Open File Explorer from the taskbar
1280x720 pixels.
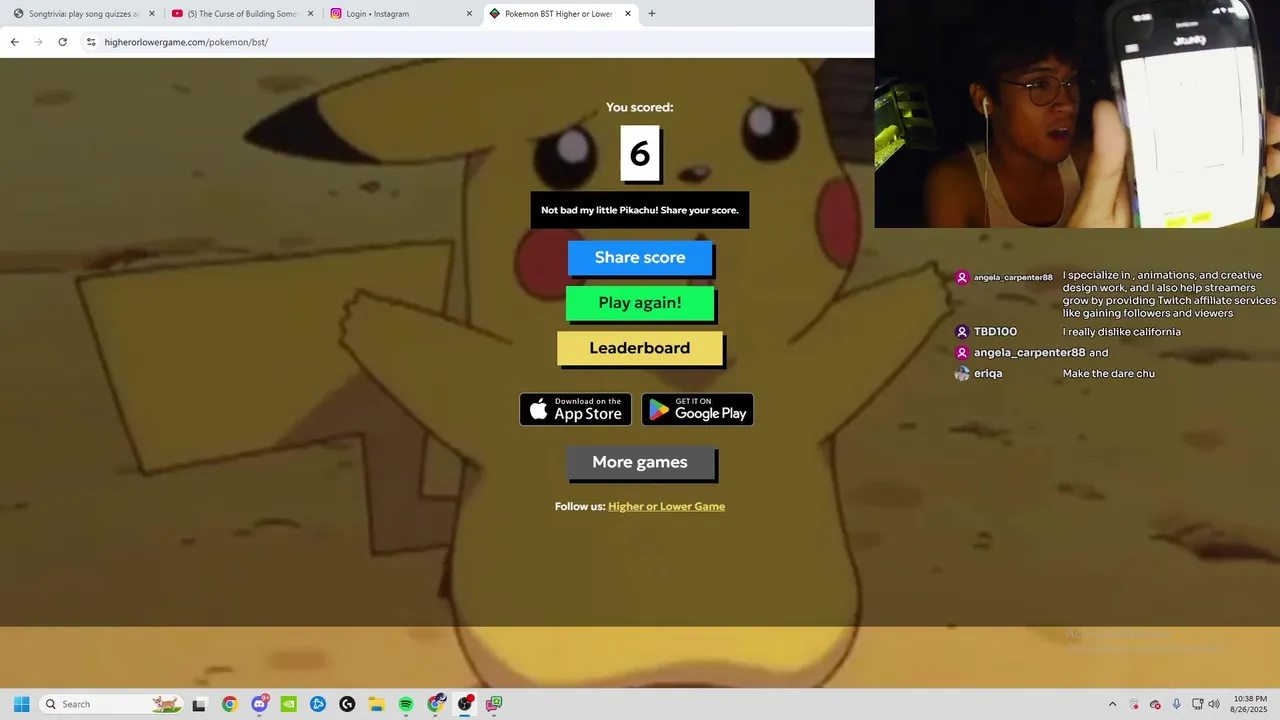376,704
